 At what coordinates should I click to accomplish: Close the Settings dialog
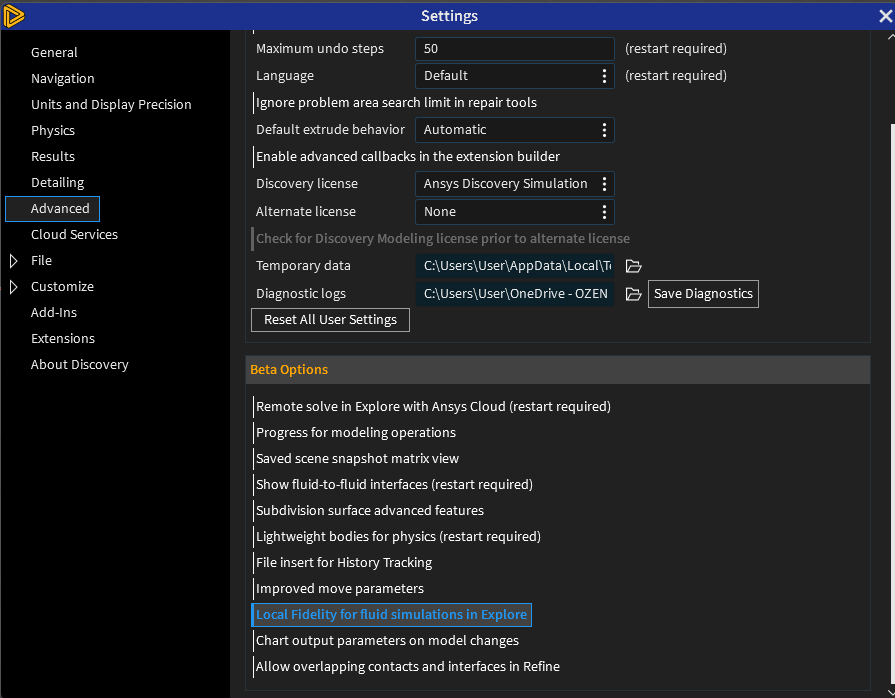pyautogui.click(x=884, y=15)
